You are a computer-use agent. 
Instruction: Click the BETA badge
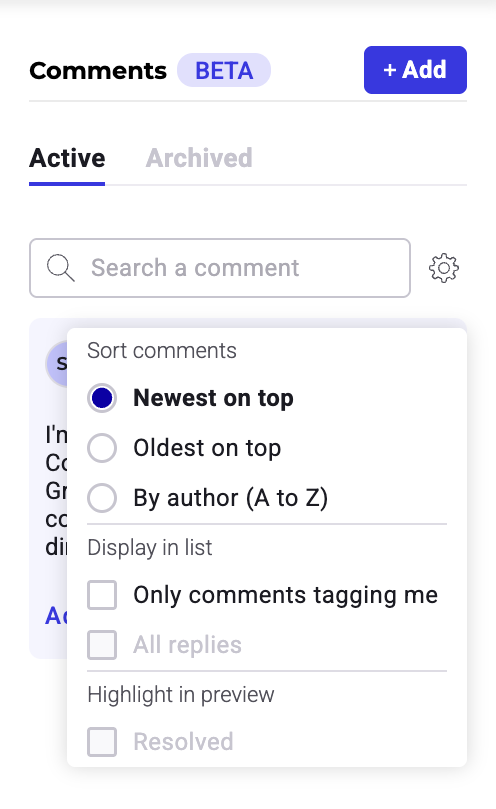click(224, 70)
